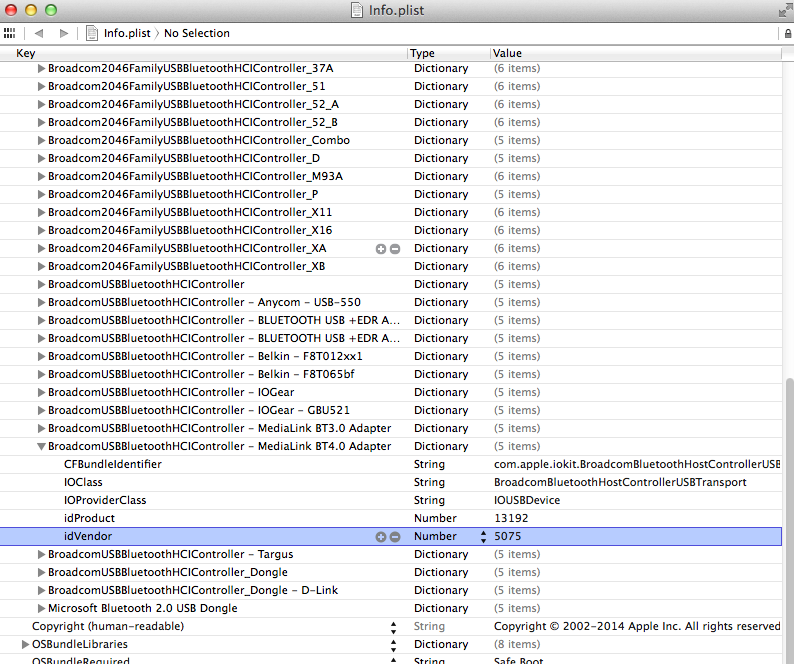Enter full screen with the arrows icon
The image size is (794, 664).
pyautogui.click(x=784, y=10)
